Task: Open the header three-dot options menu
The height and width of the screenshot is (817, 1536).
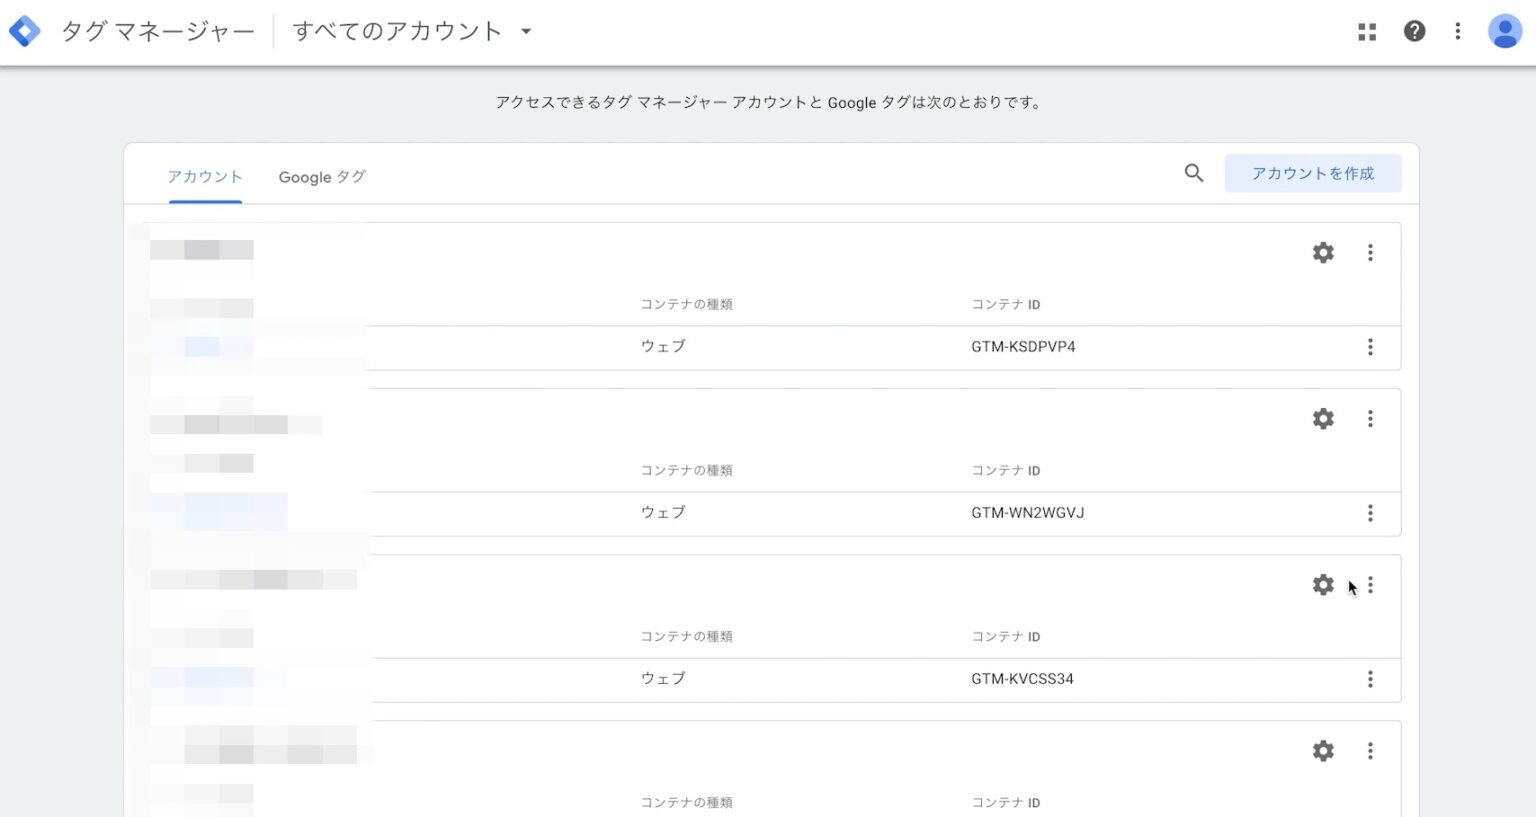Action: 1458,32
